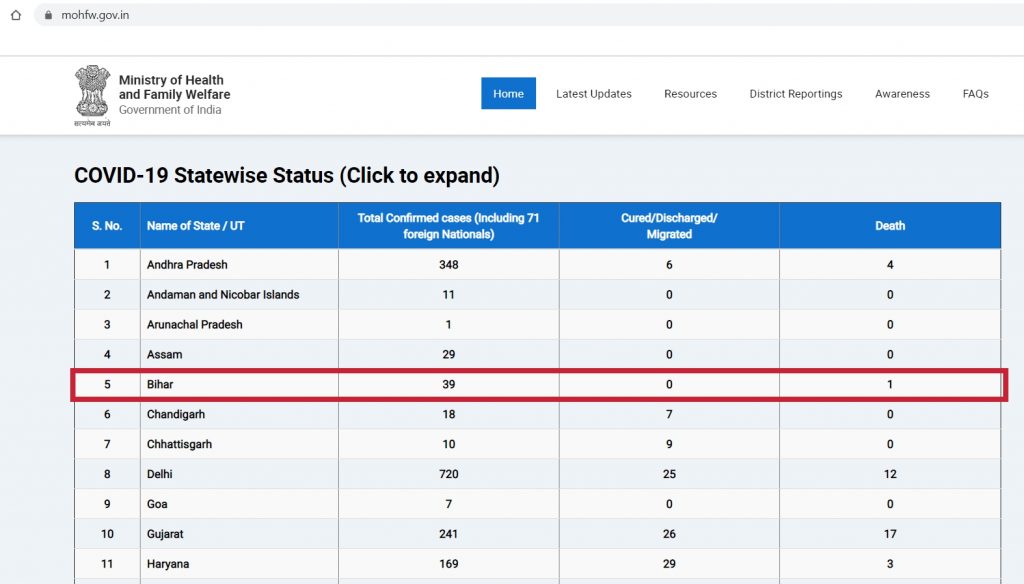The image size is (1024, 584).
Task: Click Andaman and Nicobar confirmed value 11
Action: [x=449, y=295]
